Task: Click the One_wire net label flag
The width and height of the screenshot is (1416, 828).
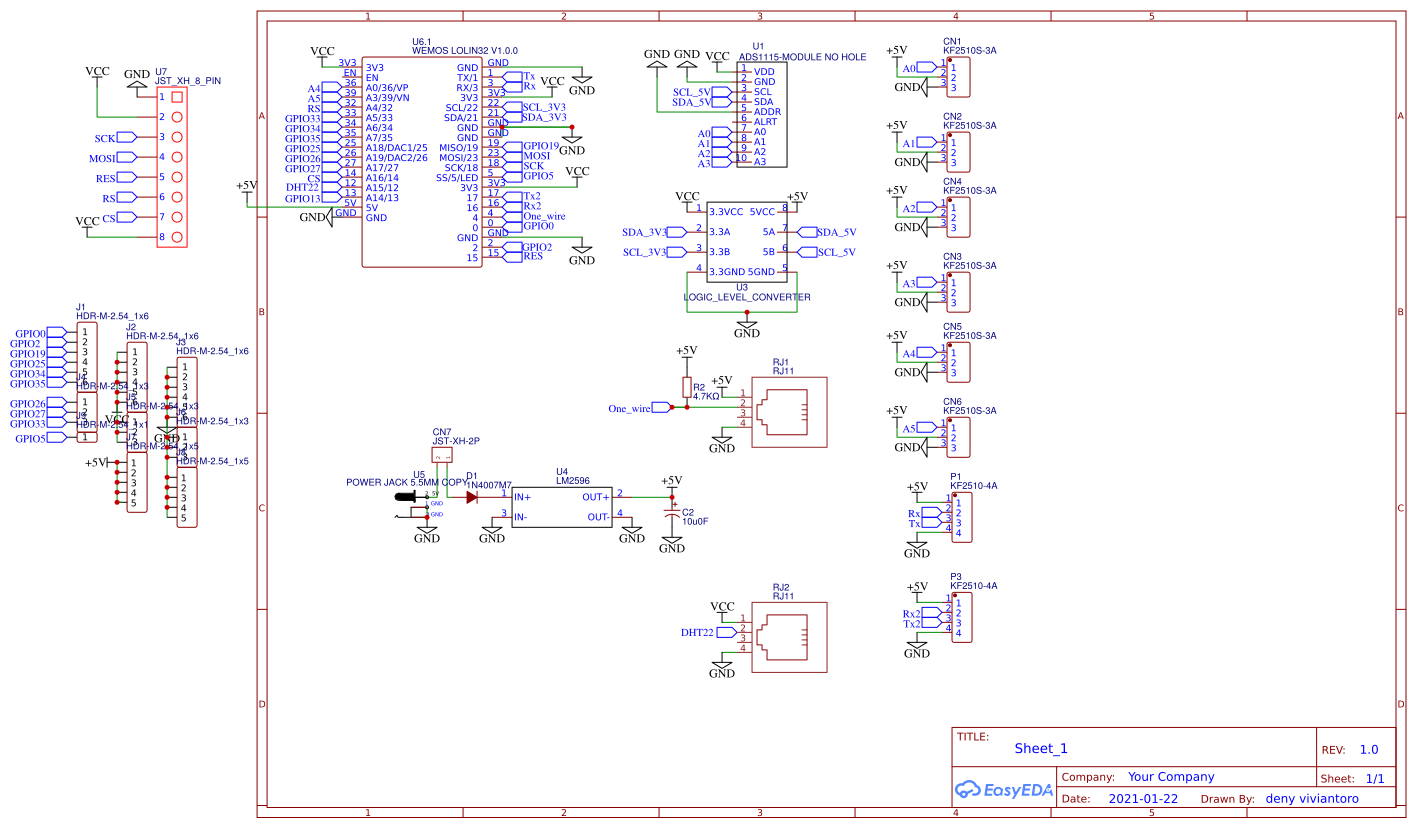Action: pos(630,408)
